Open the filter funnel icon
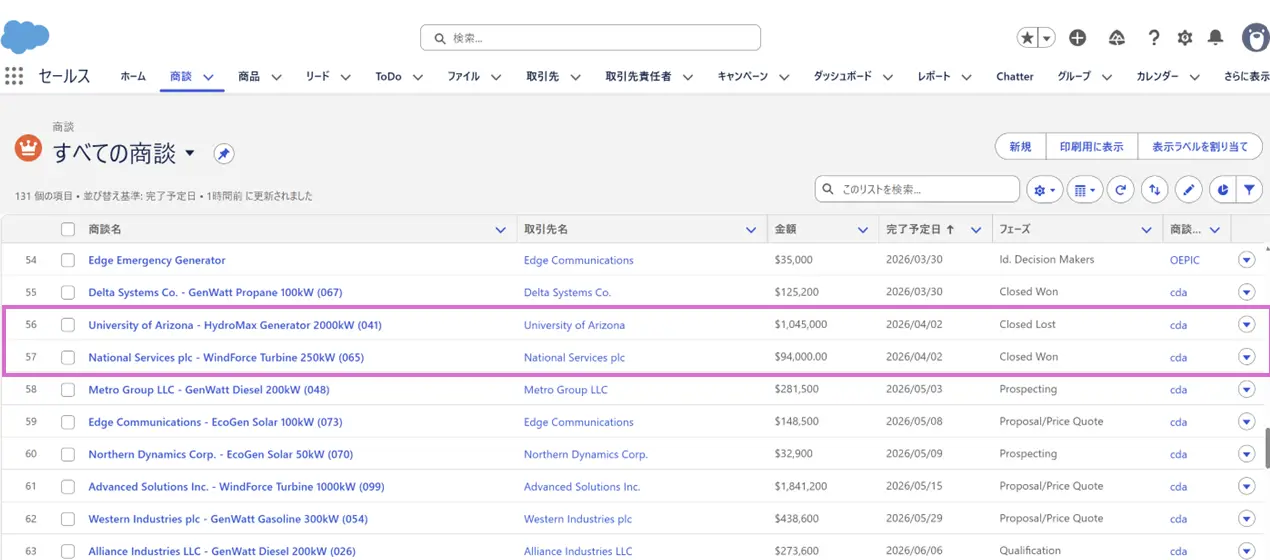 pos(1249,190)
